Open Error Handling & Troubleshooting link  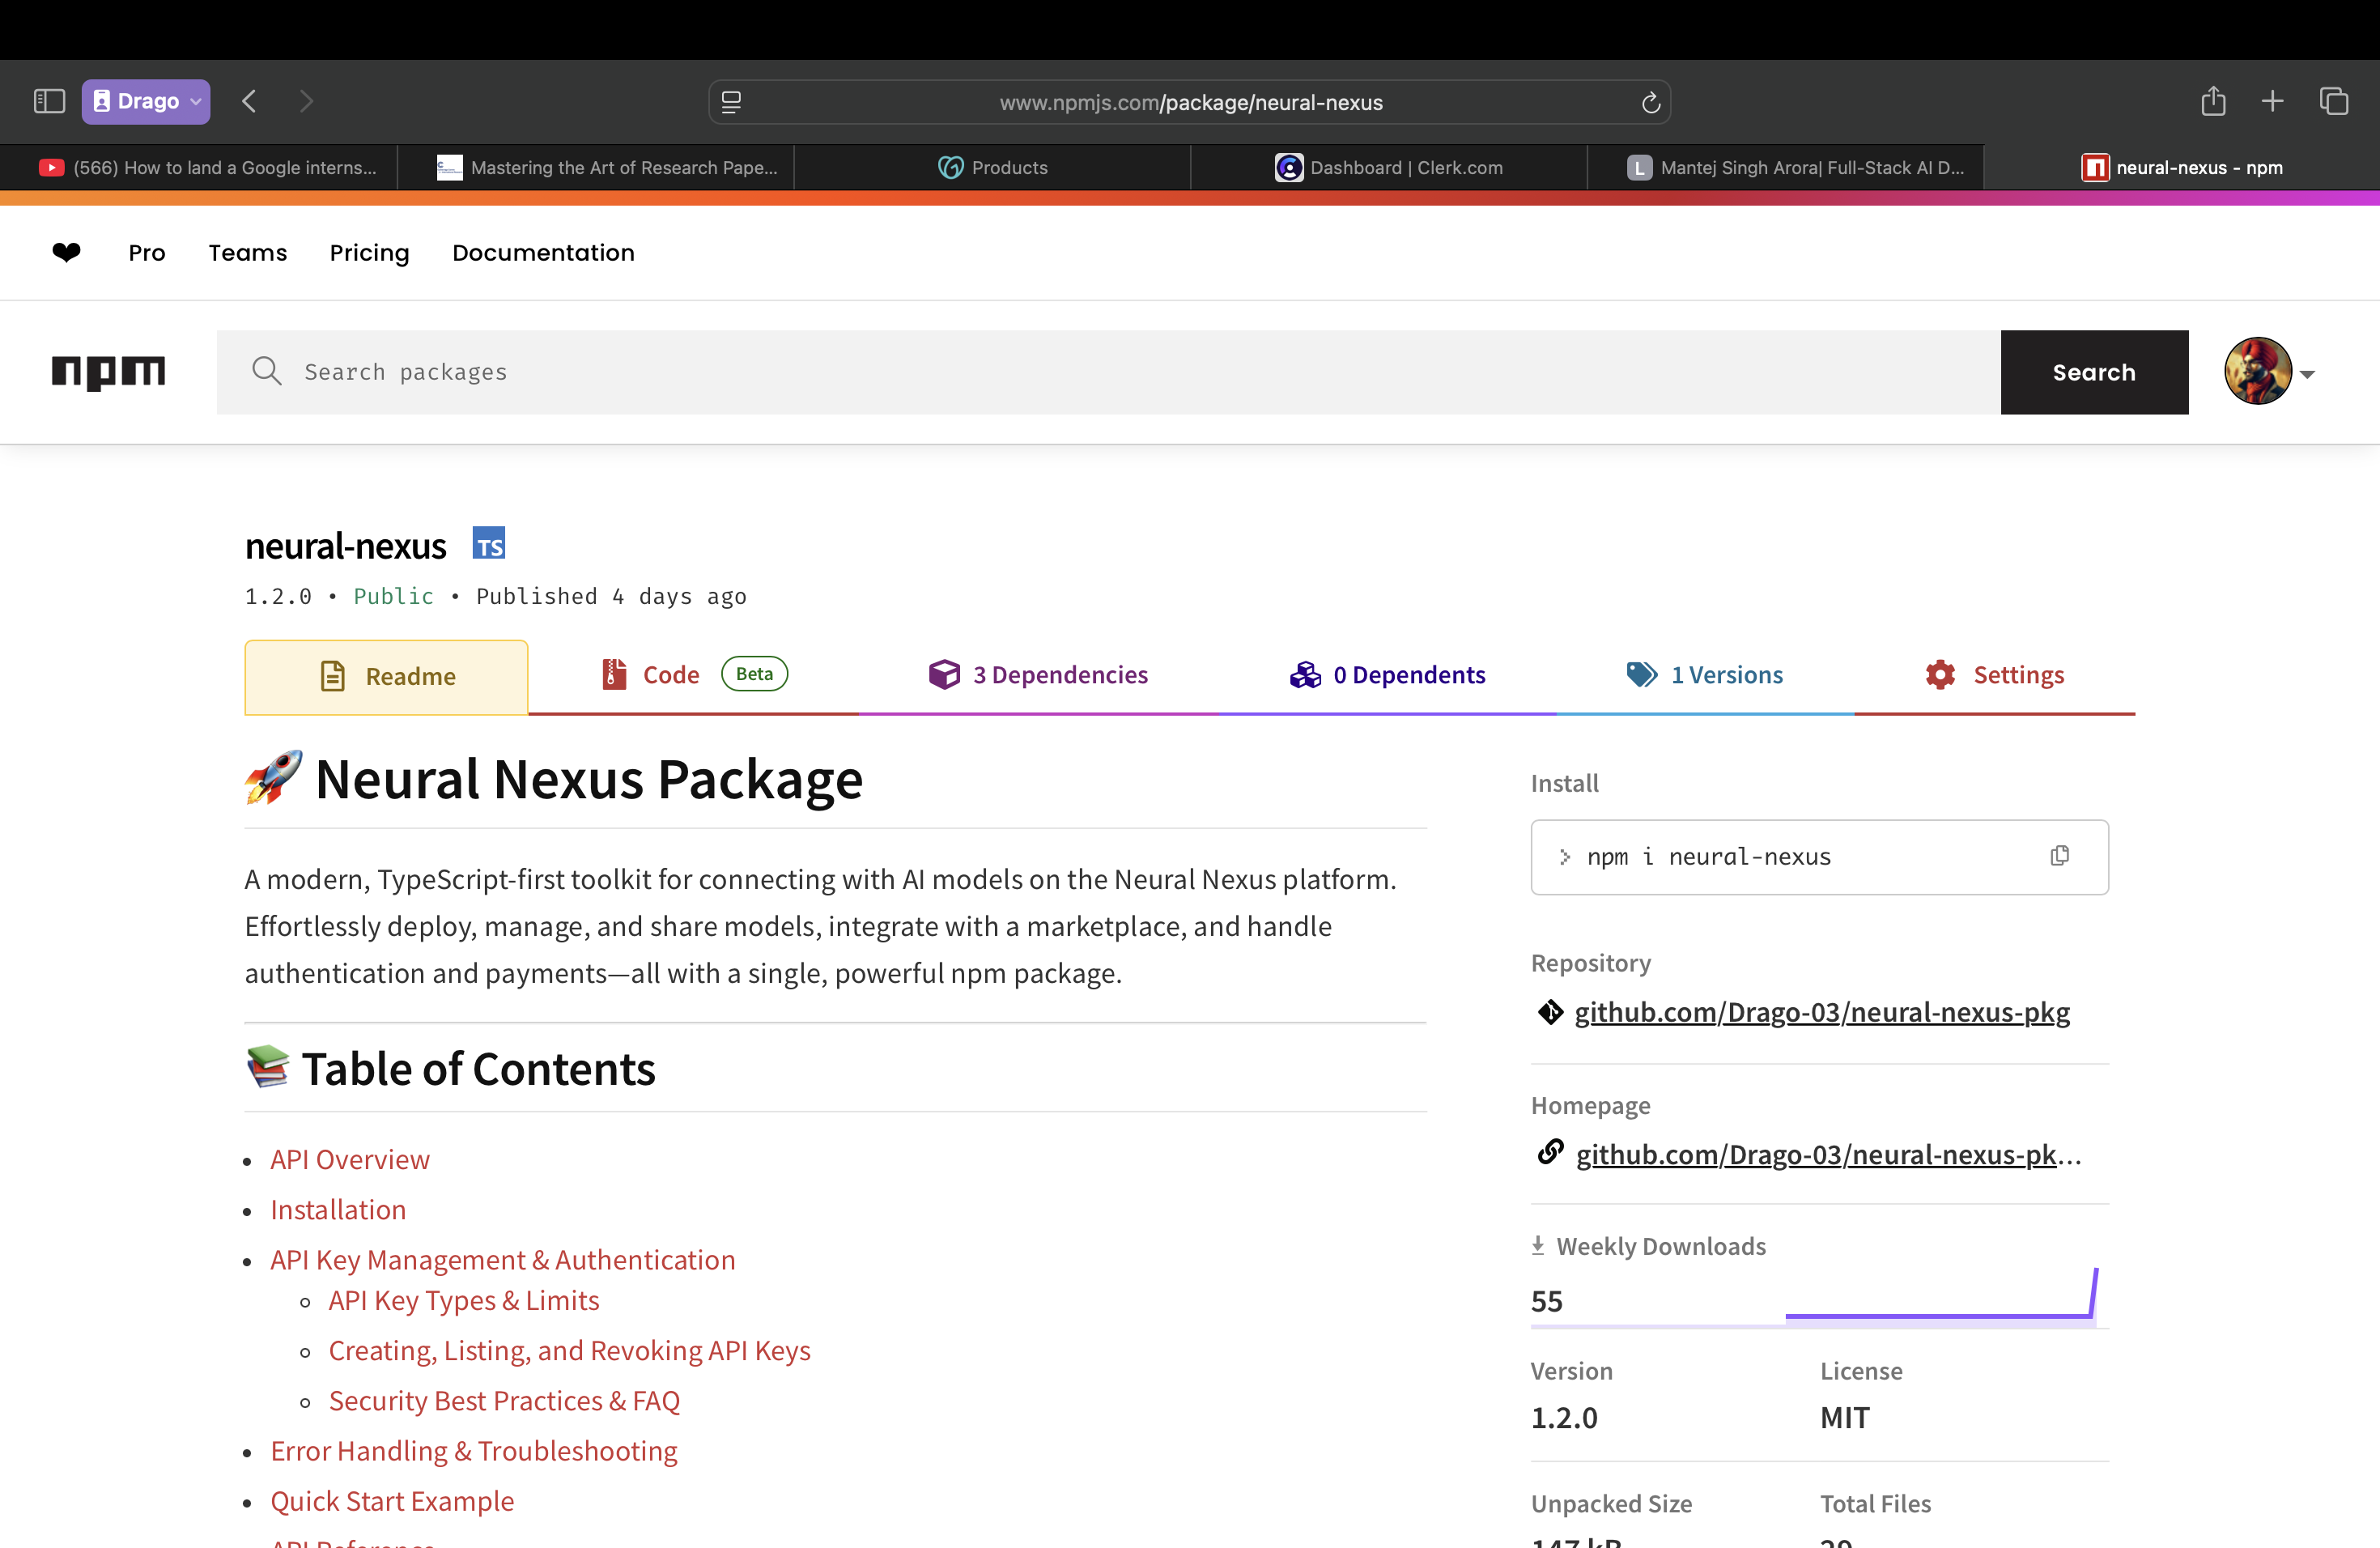[x=474, y=1451]
